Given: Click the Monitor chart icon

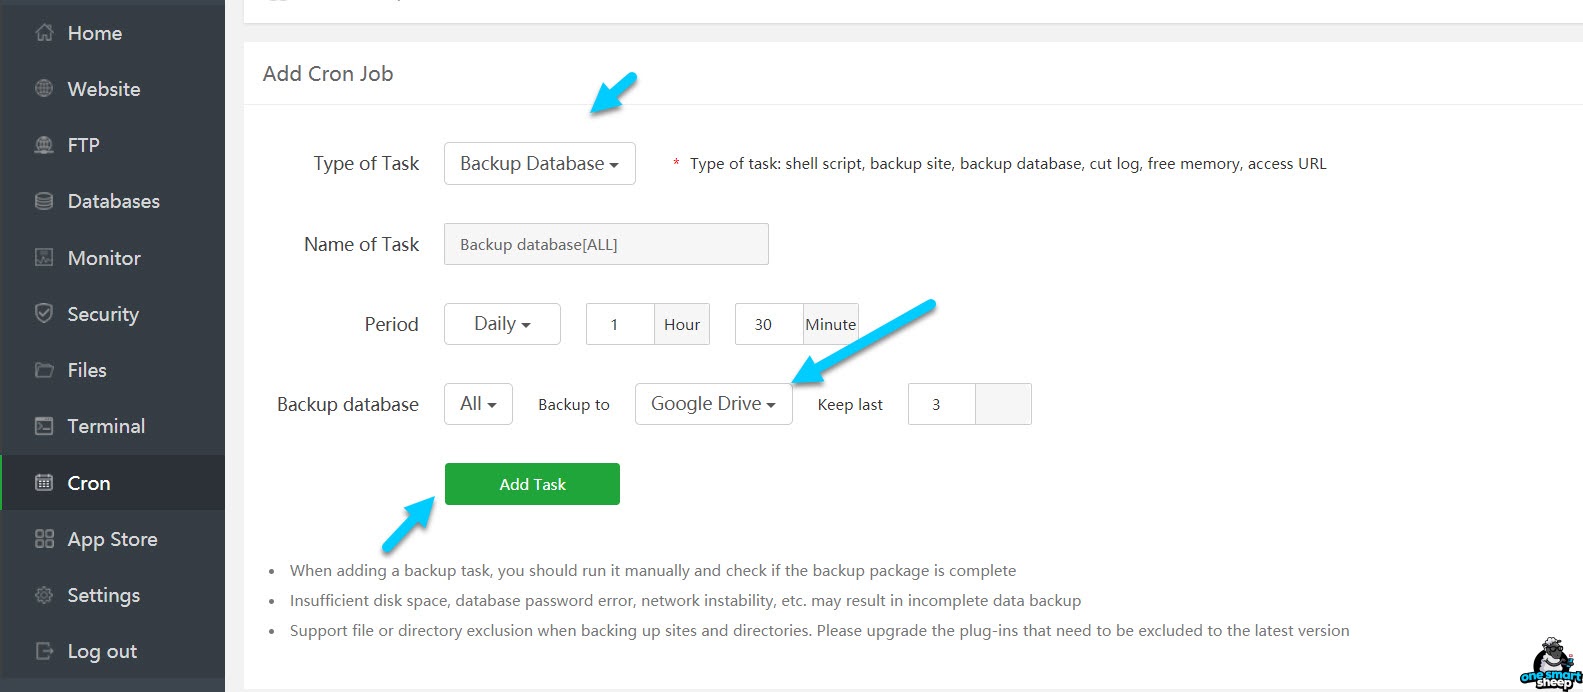Looking at the screenshot, I should (x=44, y=258).
